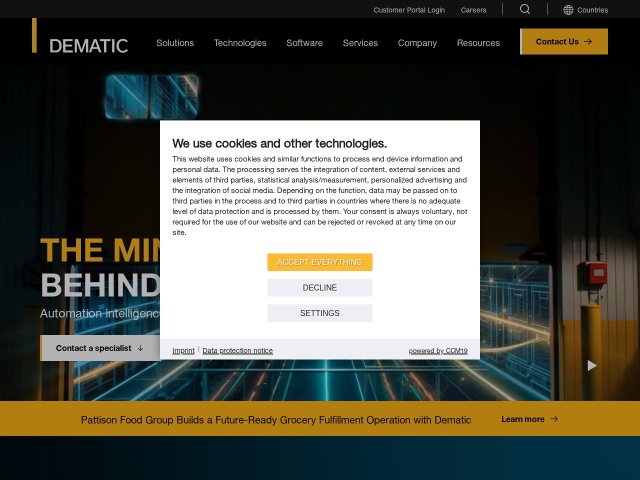Open the search magnifier icon
Viewport: 640px width, 480px height.
click(x=525, y=9)
